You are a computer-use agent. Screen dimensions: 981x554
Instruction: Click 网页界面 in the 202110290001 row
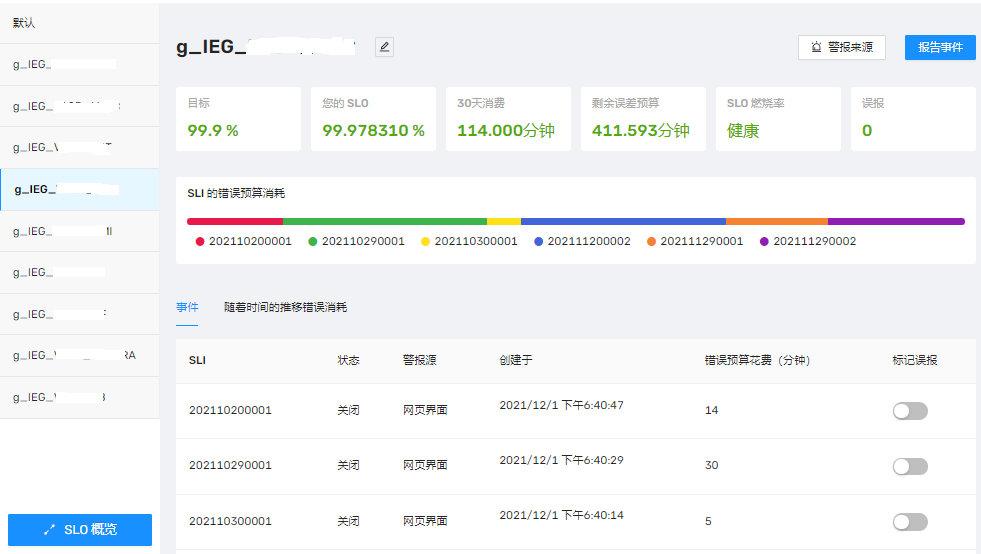click(x=425, y=466)
